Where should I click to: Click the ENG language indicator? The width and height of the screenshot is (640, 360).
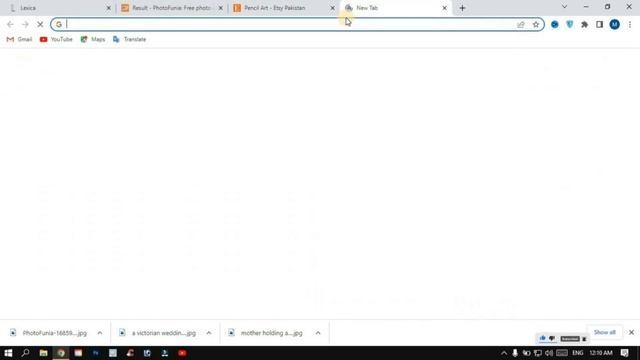click(578, 353)
